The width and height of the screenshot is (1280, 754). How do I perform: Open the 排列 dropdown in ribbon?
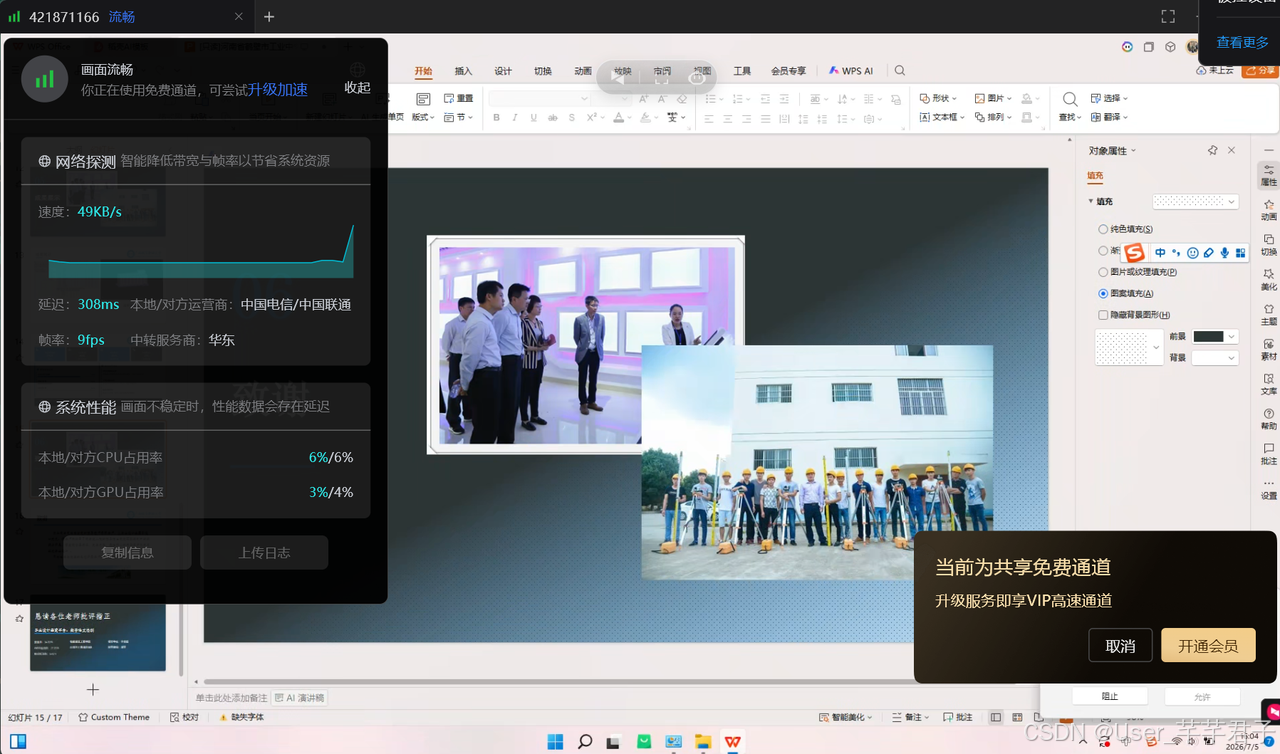pyautogui.click(x=993, y=117)
